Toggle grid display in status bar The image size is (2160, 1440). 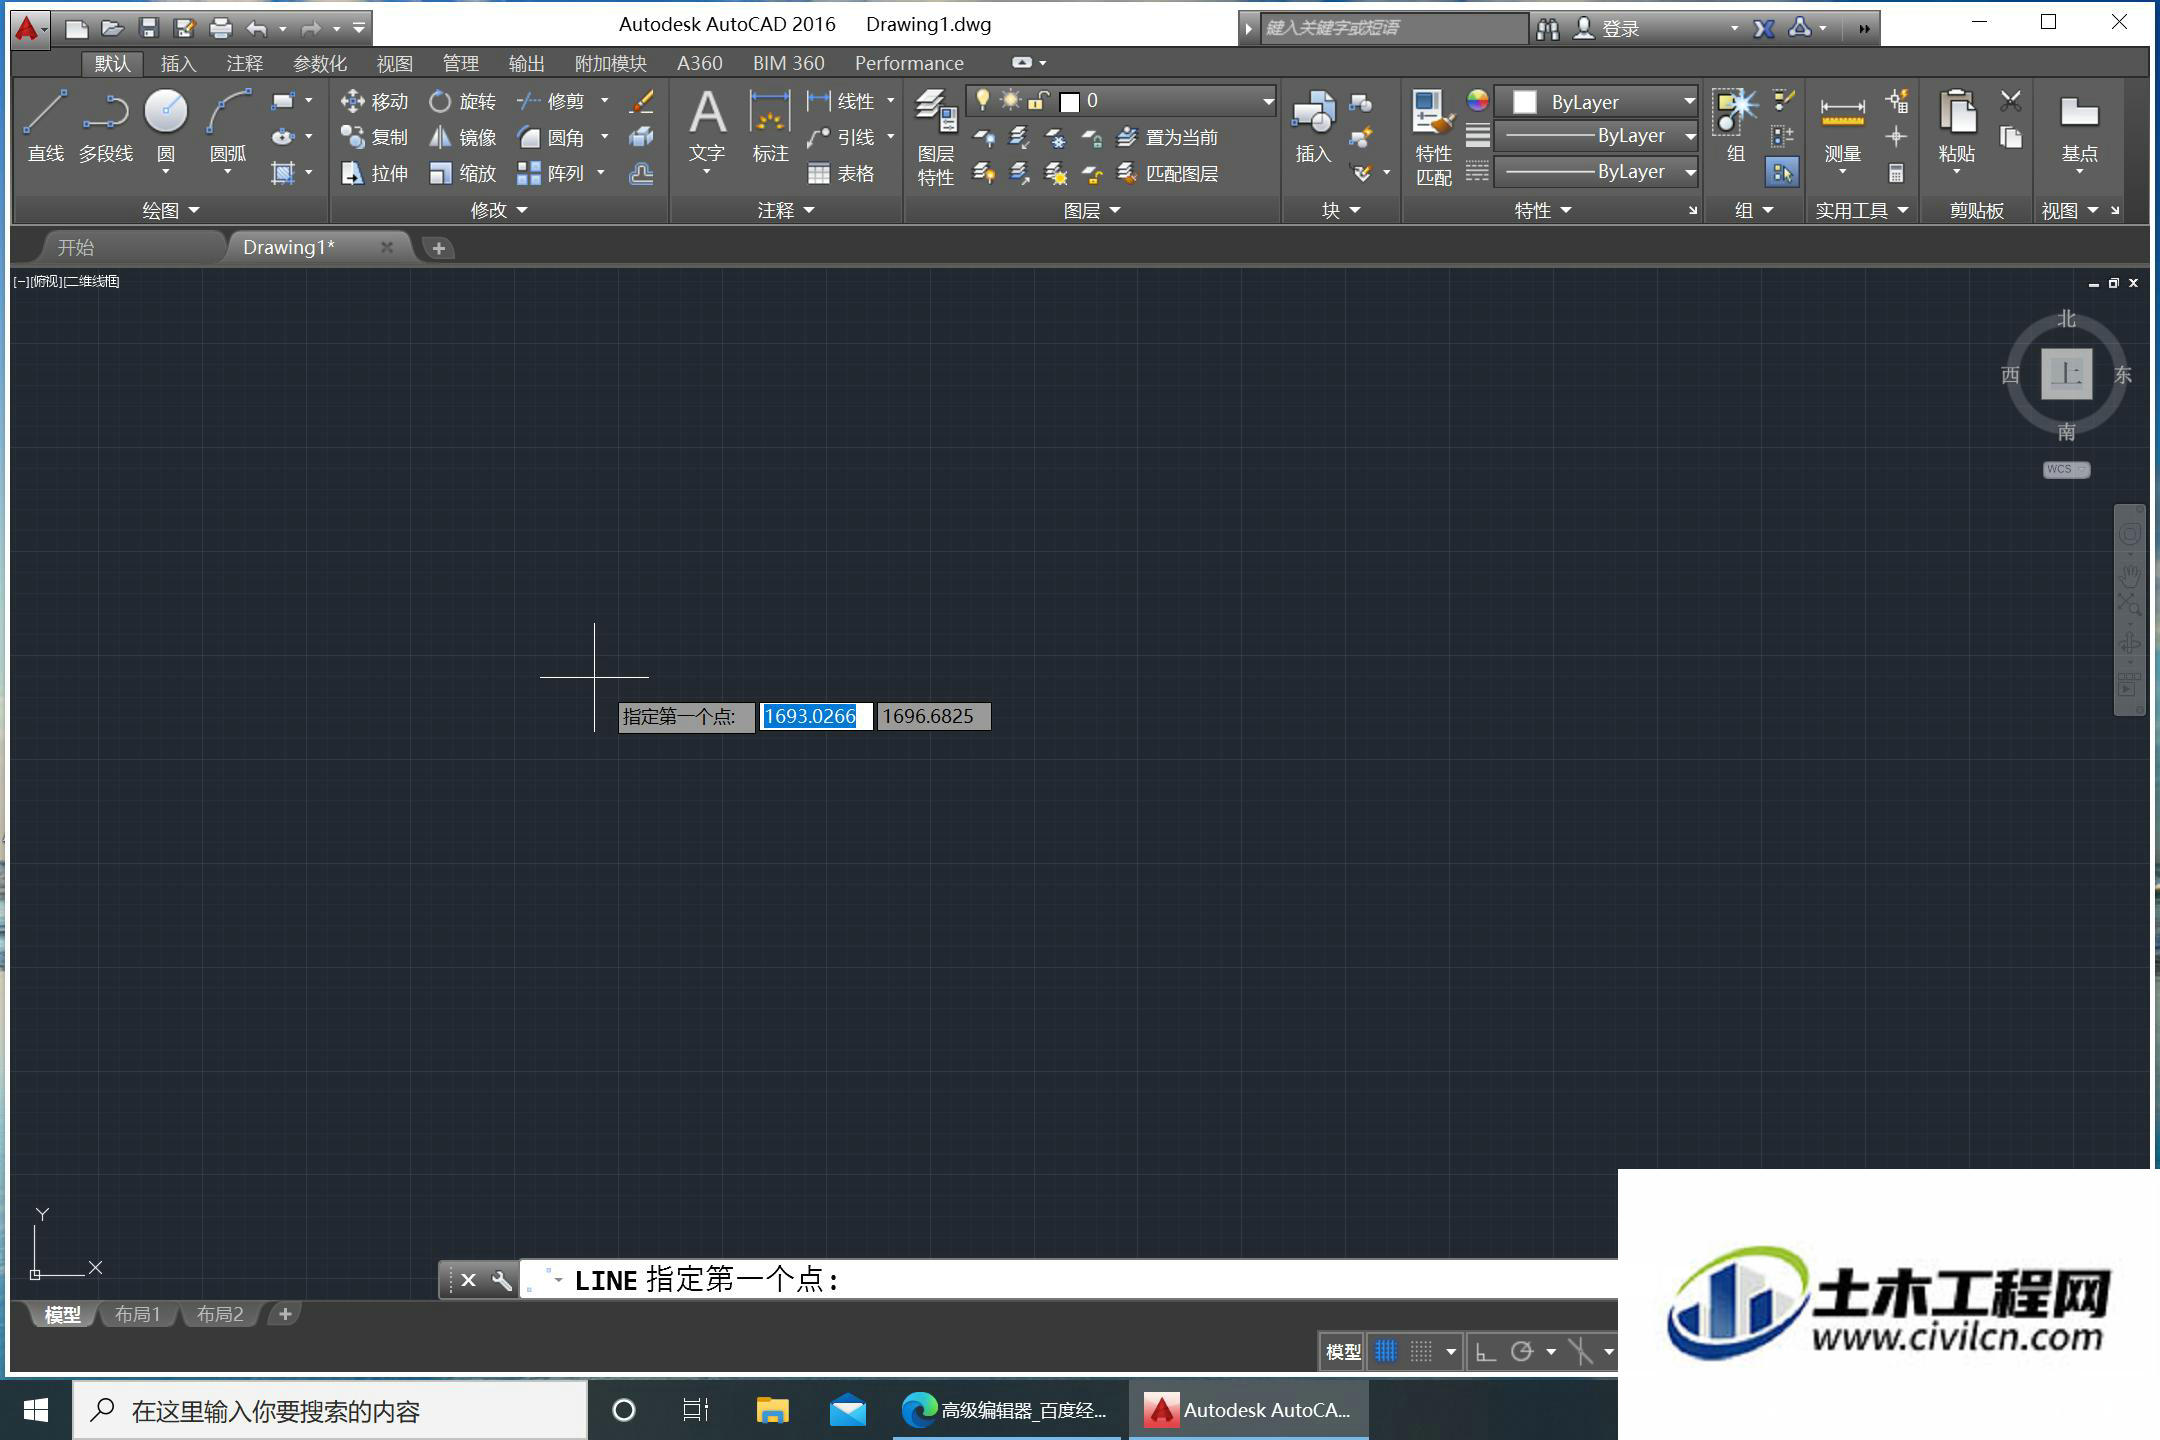[1385, 1352]
